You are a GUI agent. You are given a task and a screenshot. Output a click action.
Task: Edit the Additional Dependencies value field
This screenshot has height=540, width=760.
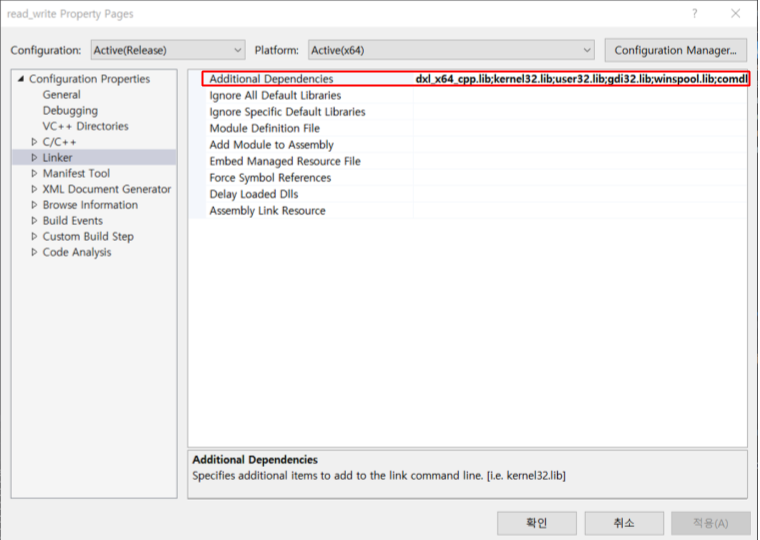tap(580, 79)
